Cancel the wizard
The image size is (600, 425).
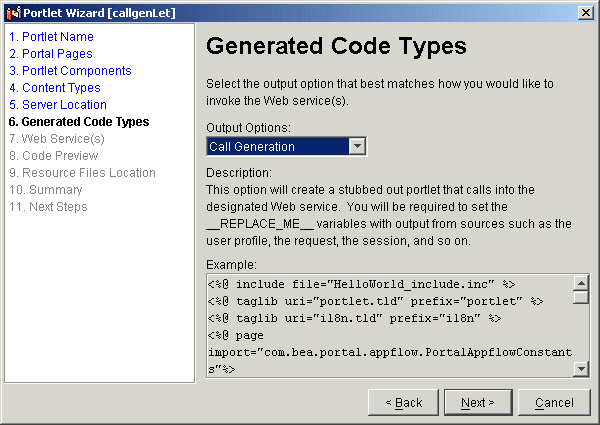tap(554, 403)
